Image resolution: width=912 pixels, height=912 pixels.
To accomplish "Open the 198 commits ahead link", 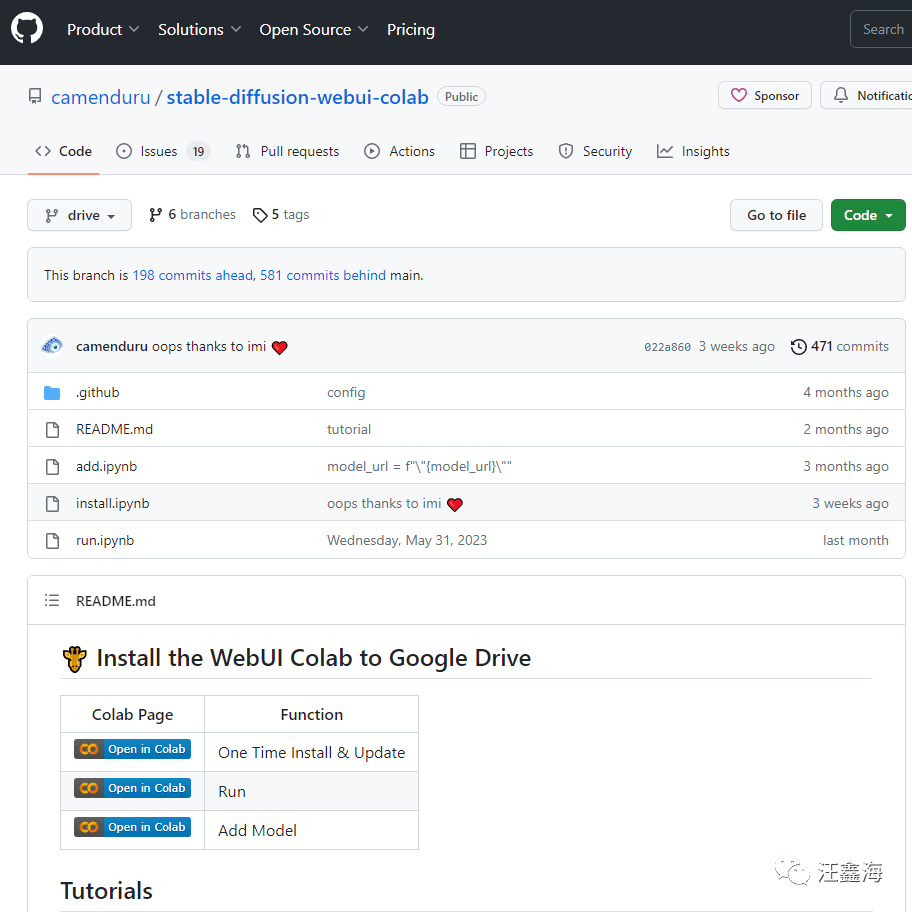I will click(193, 275).
